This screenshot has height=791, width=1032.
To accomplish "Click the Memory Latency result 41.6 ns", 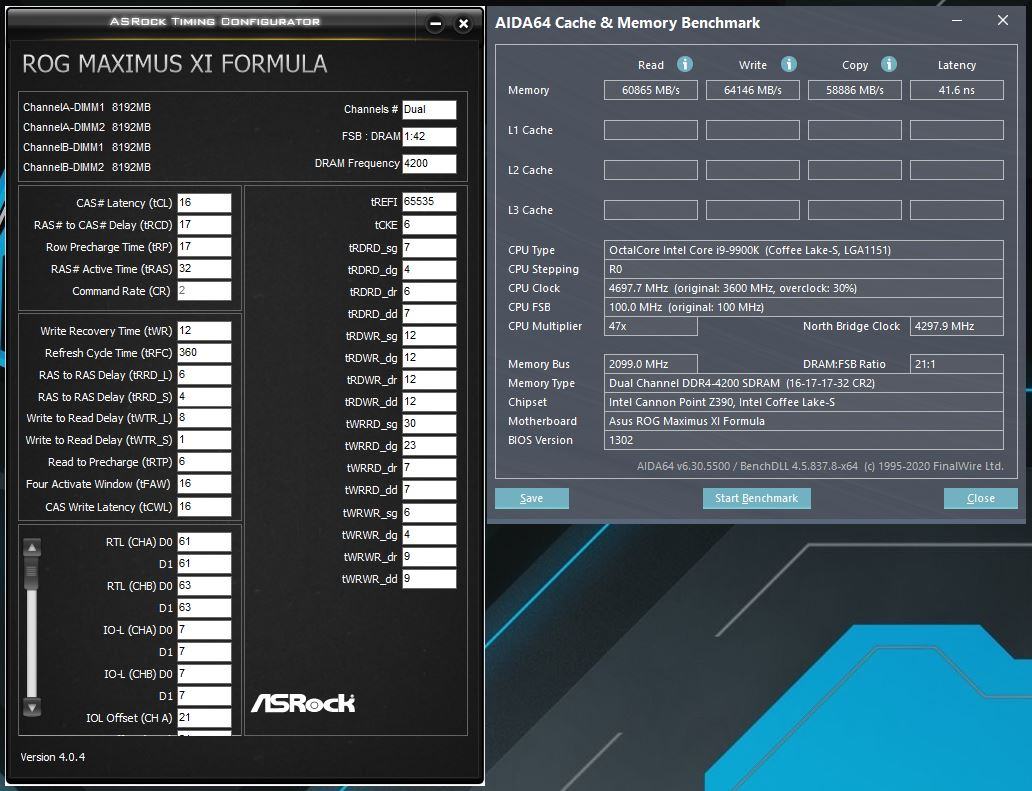I will pyautogui.click(x=957, y=90).
